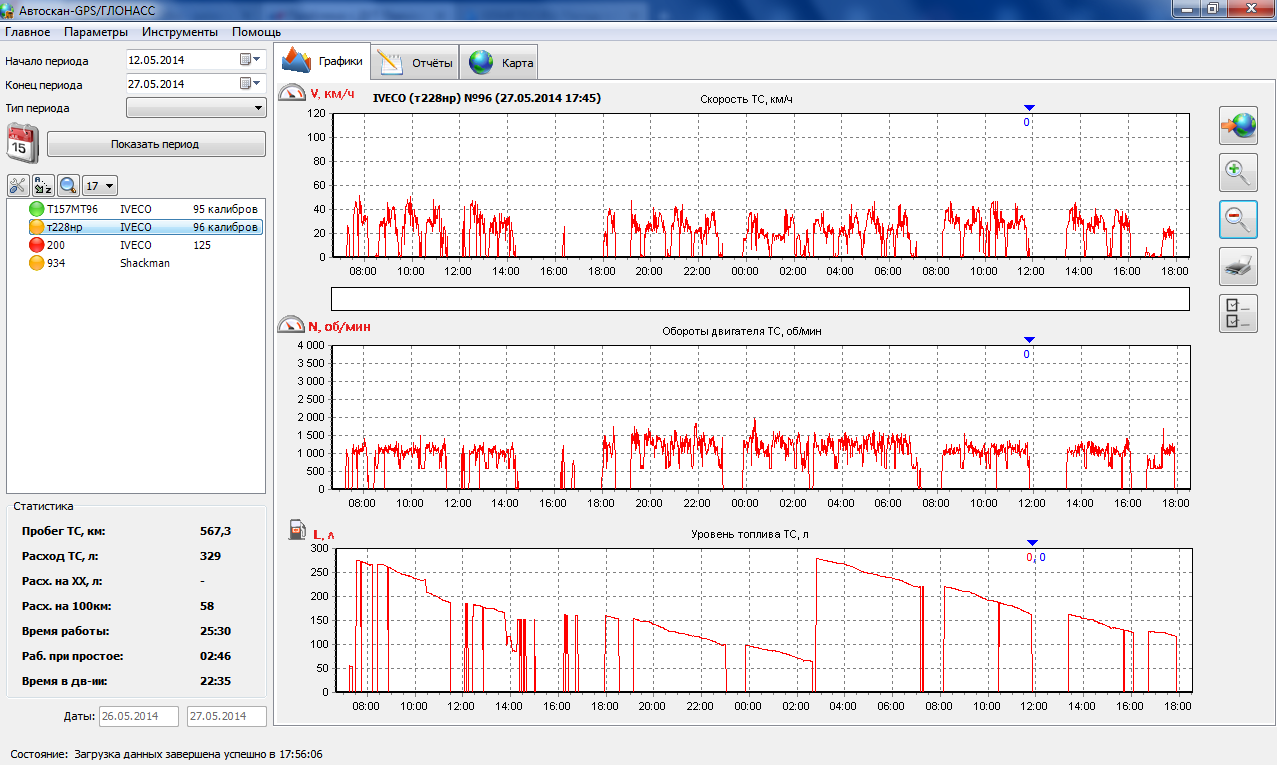Zoom out with the minus magnifier
This screenshot has width=1277, height=765.
click(1238, 219)
